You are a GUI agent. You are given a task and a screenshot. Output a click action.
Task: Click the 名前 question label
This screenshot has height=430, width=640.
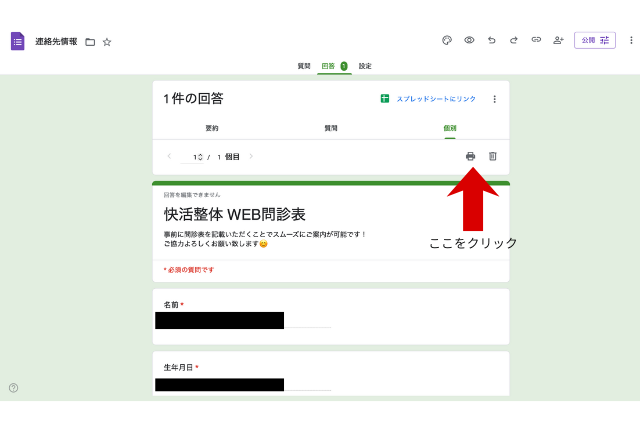coord(171,305)
